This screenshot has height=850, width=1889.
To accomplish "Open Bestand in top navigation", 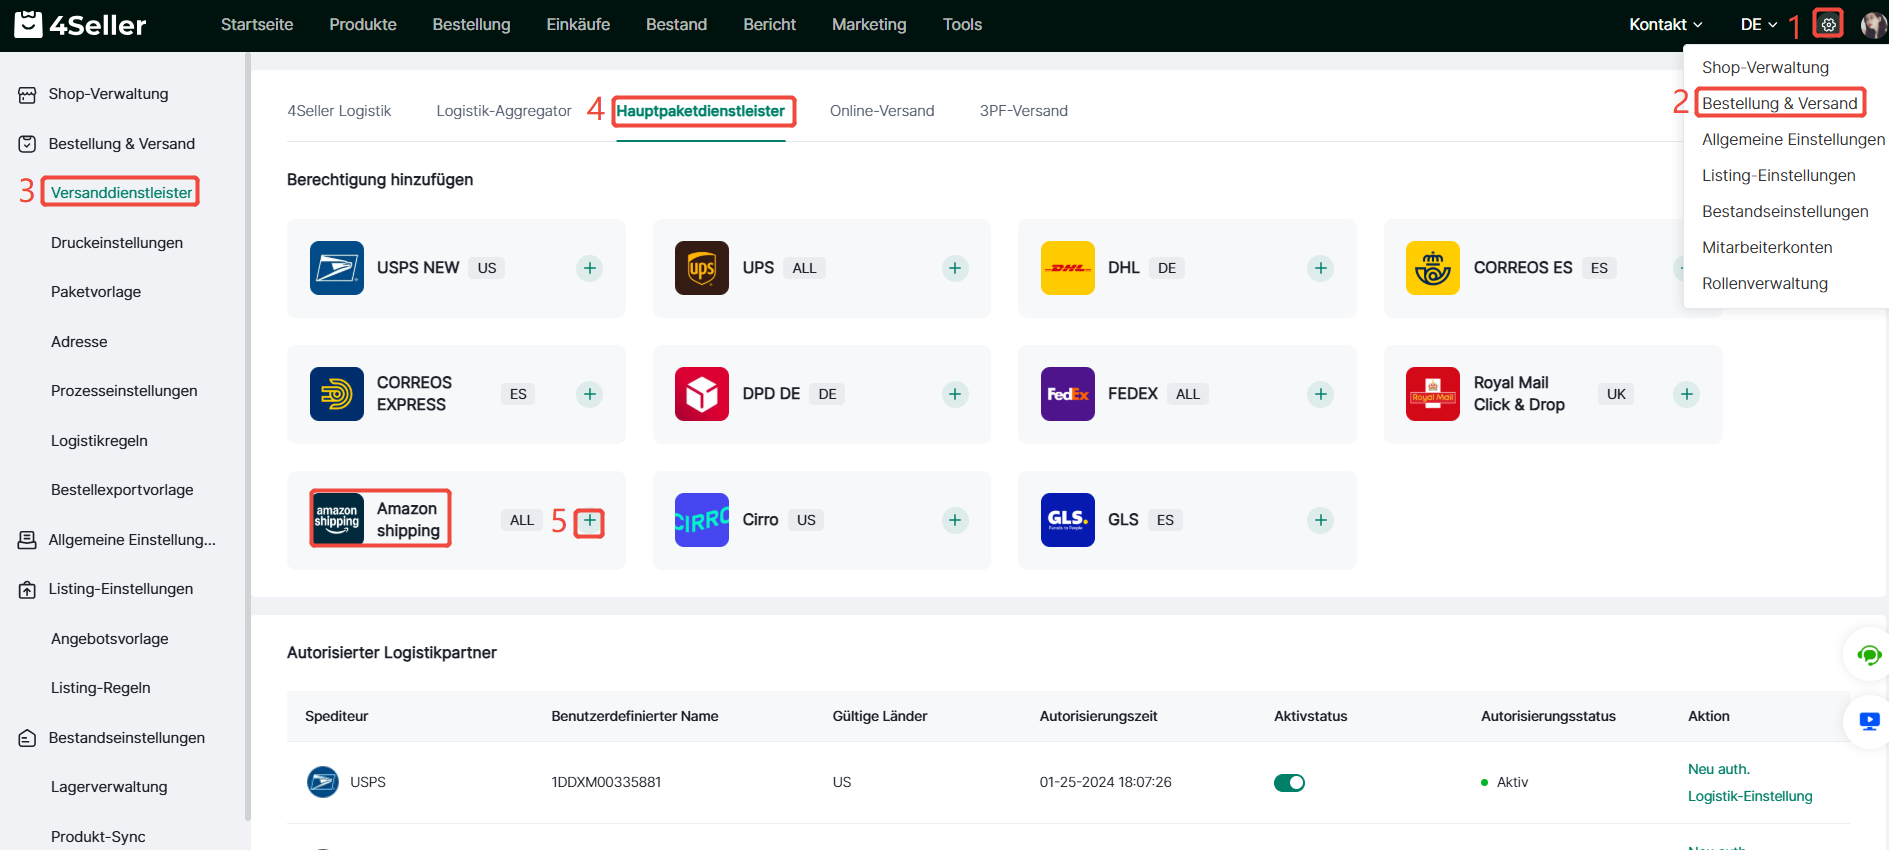I will (676, 25).
